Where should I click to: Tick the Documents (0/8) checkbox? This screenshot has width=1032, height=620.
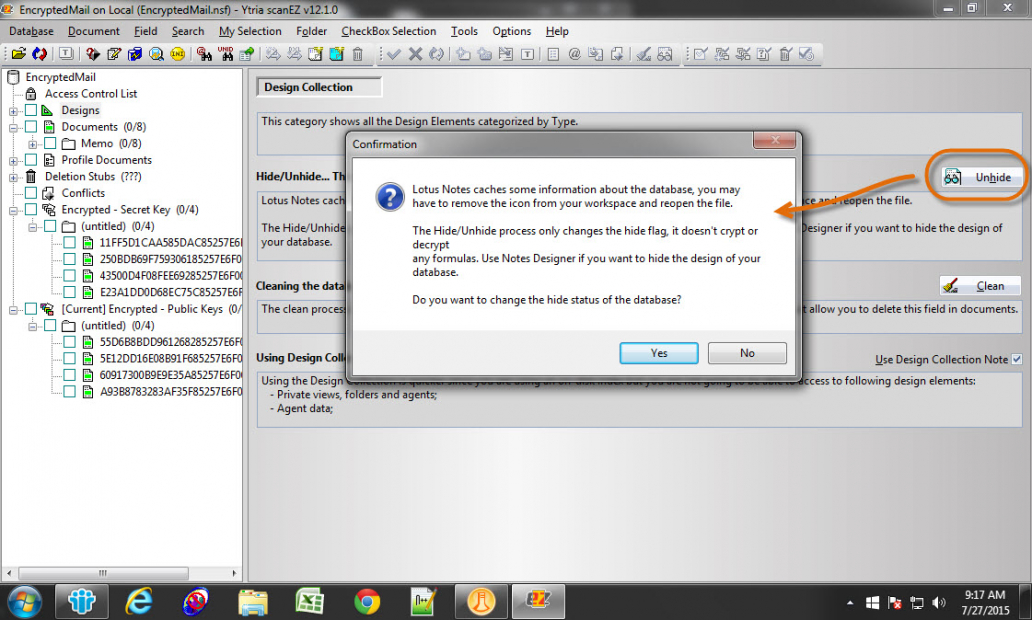point(31,126)
